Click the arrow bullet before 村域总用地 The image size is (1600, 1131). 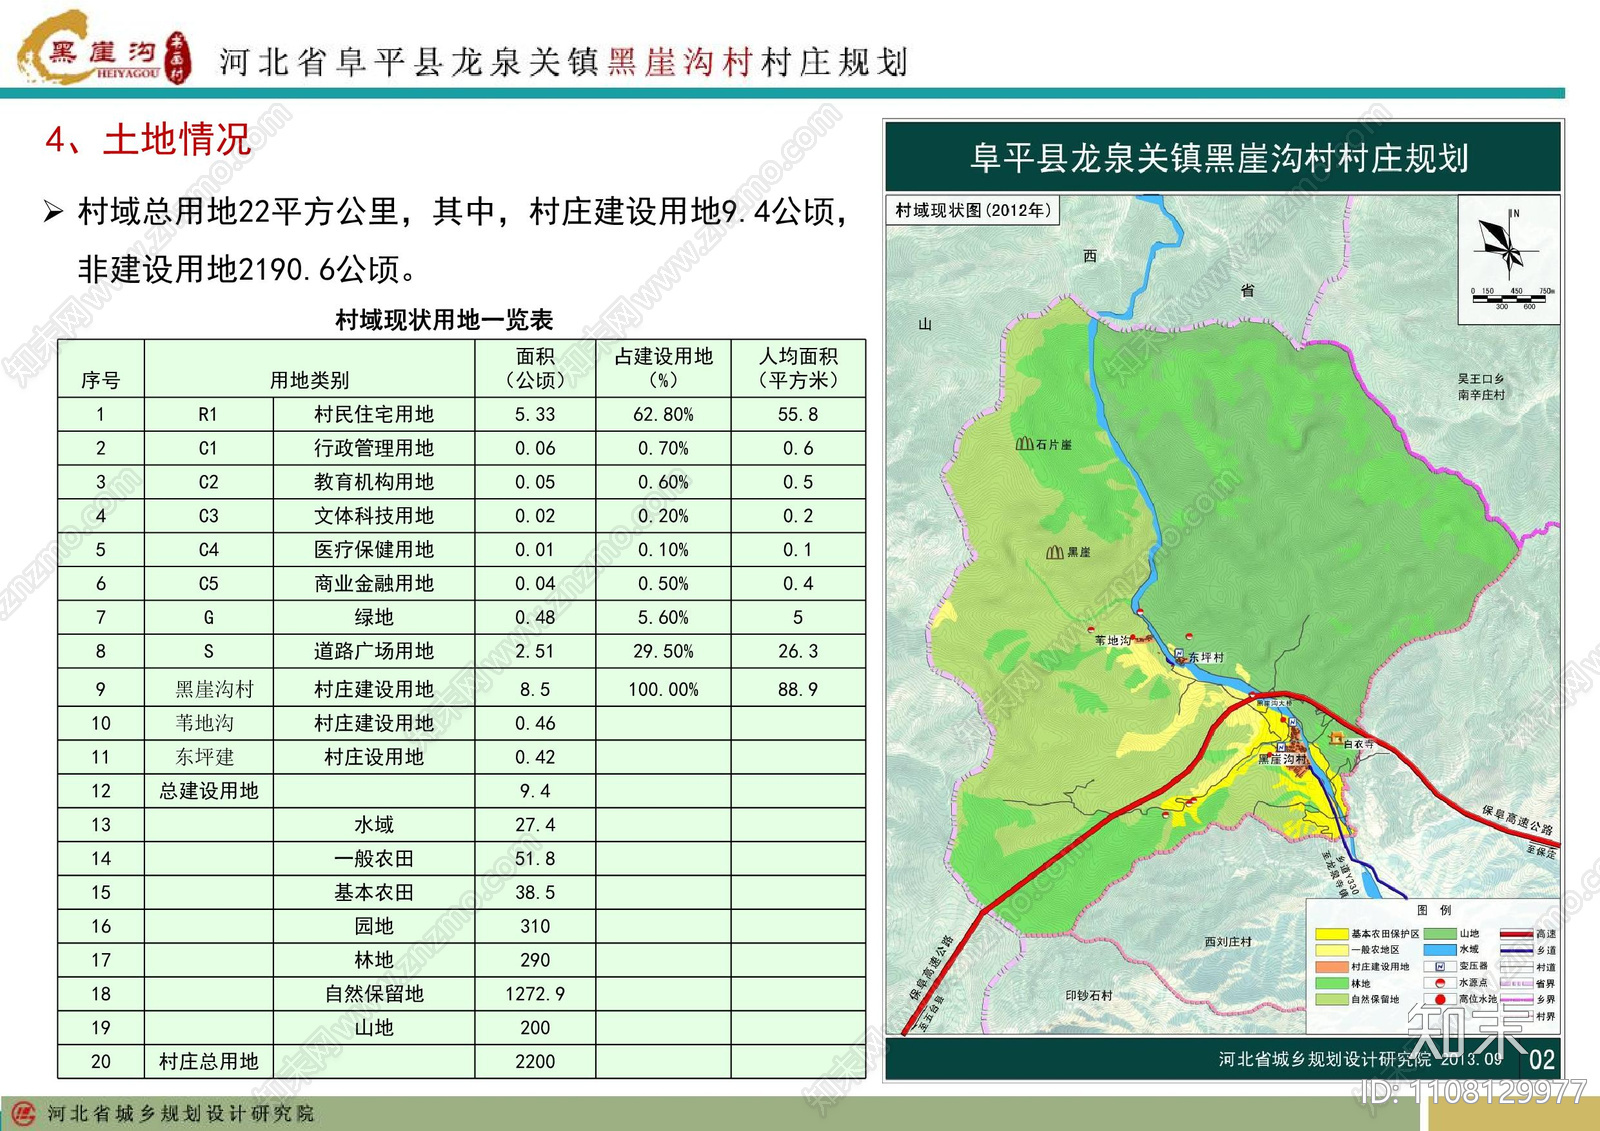tap(54, 212)
